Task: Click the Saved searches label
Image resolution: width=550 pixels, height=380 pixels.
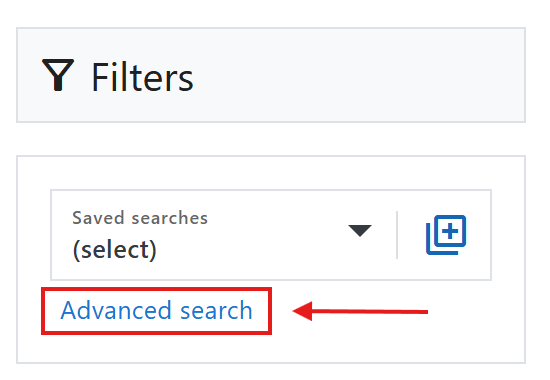Action: point(140,218)
